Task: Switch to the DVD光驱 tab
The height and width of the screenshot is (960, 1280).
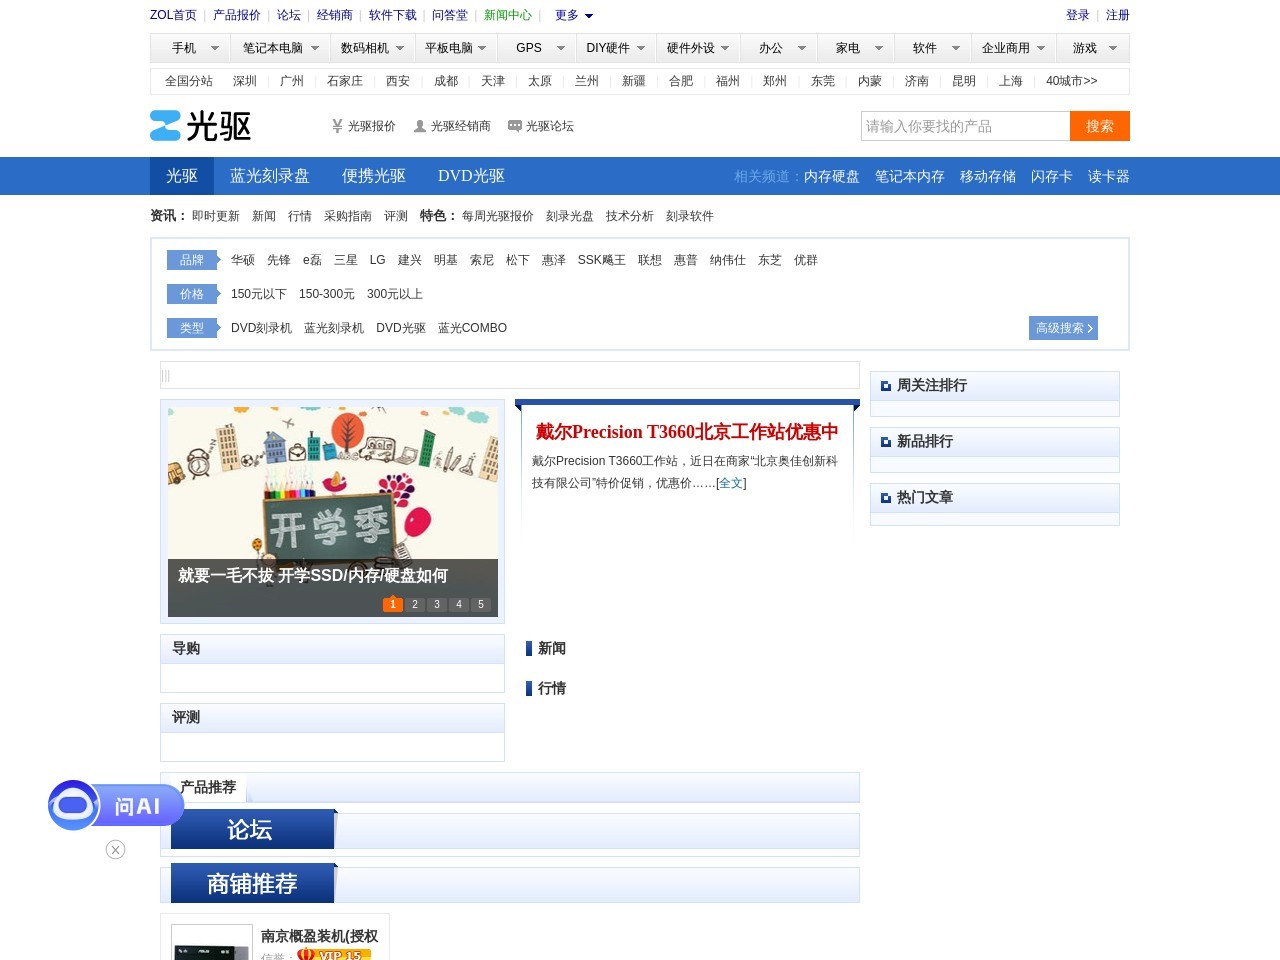Action: click(470, 176)
